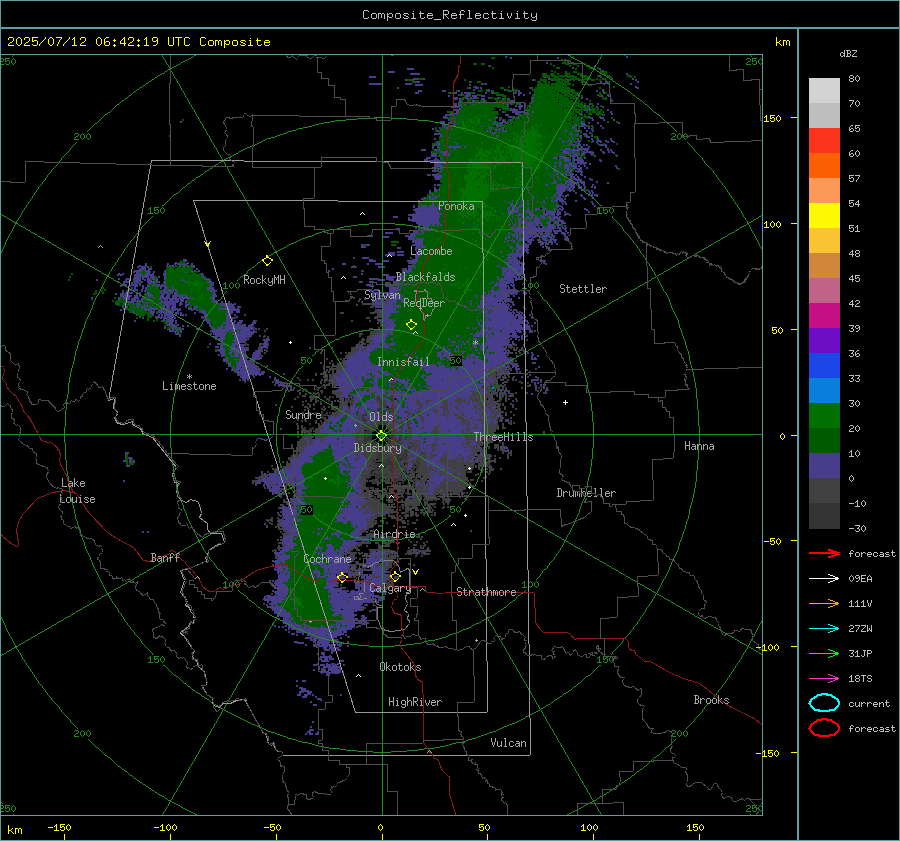The height and width of the screenshot is (841, 900).
Task: Click the cyan 27ZW arrow legend icon
Action: 824,629
